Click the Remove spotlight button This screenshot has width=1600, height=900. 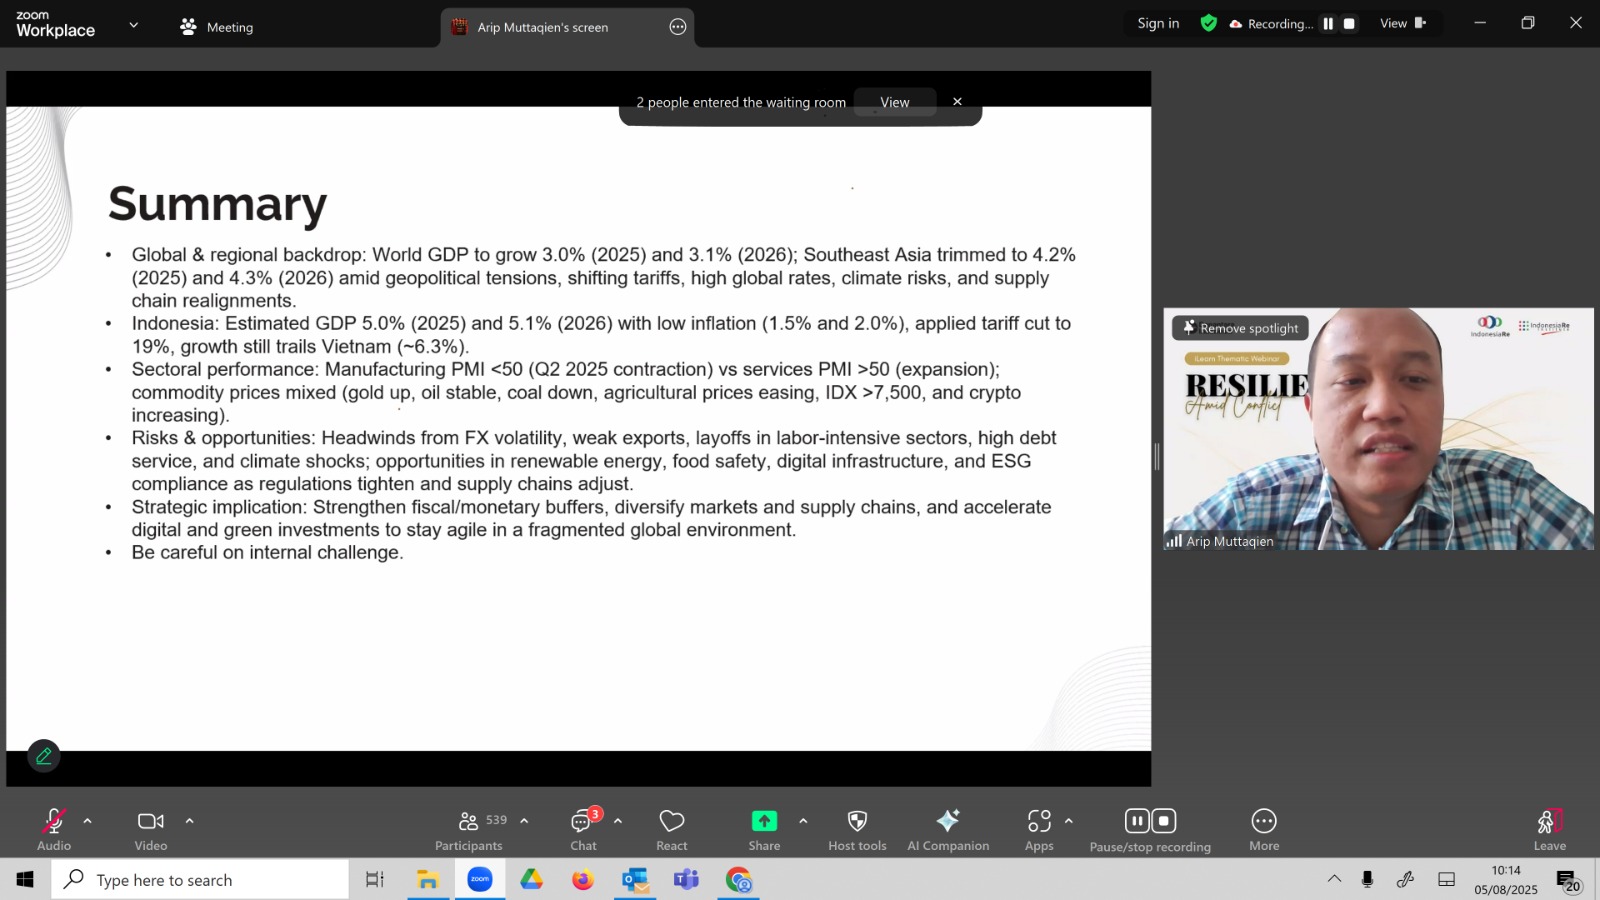point(1240,328)
